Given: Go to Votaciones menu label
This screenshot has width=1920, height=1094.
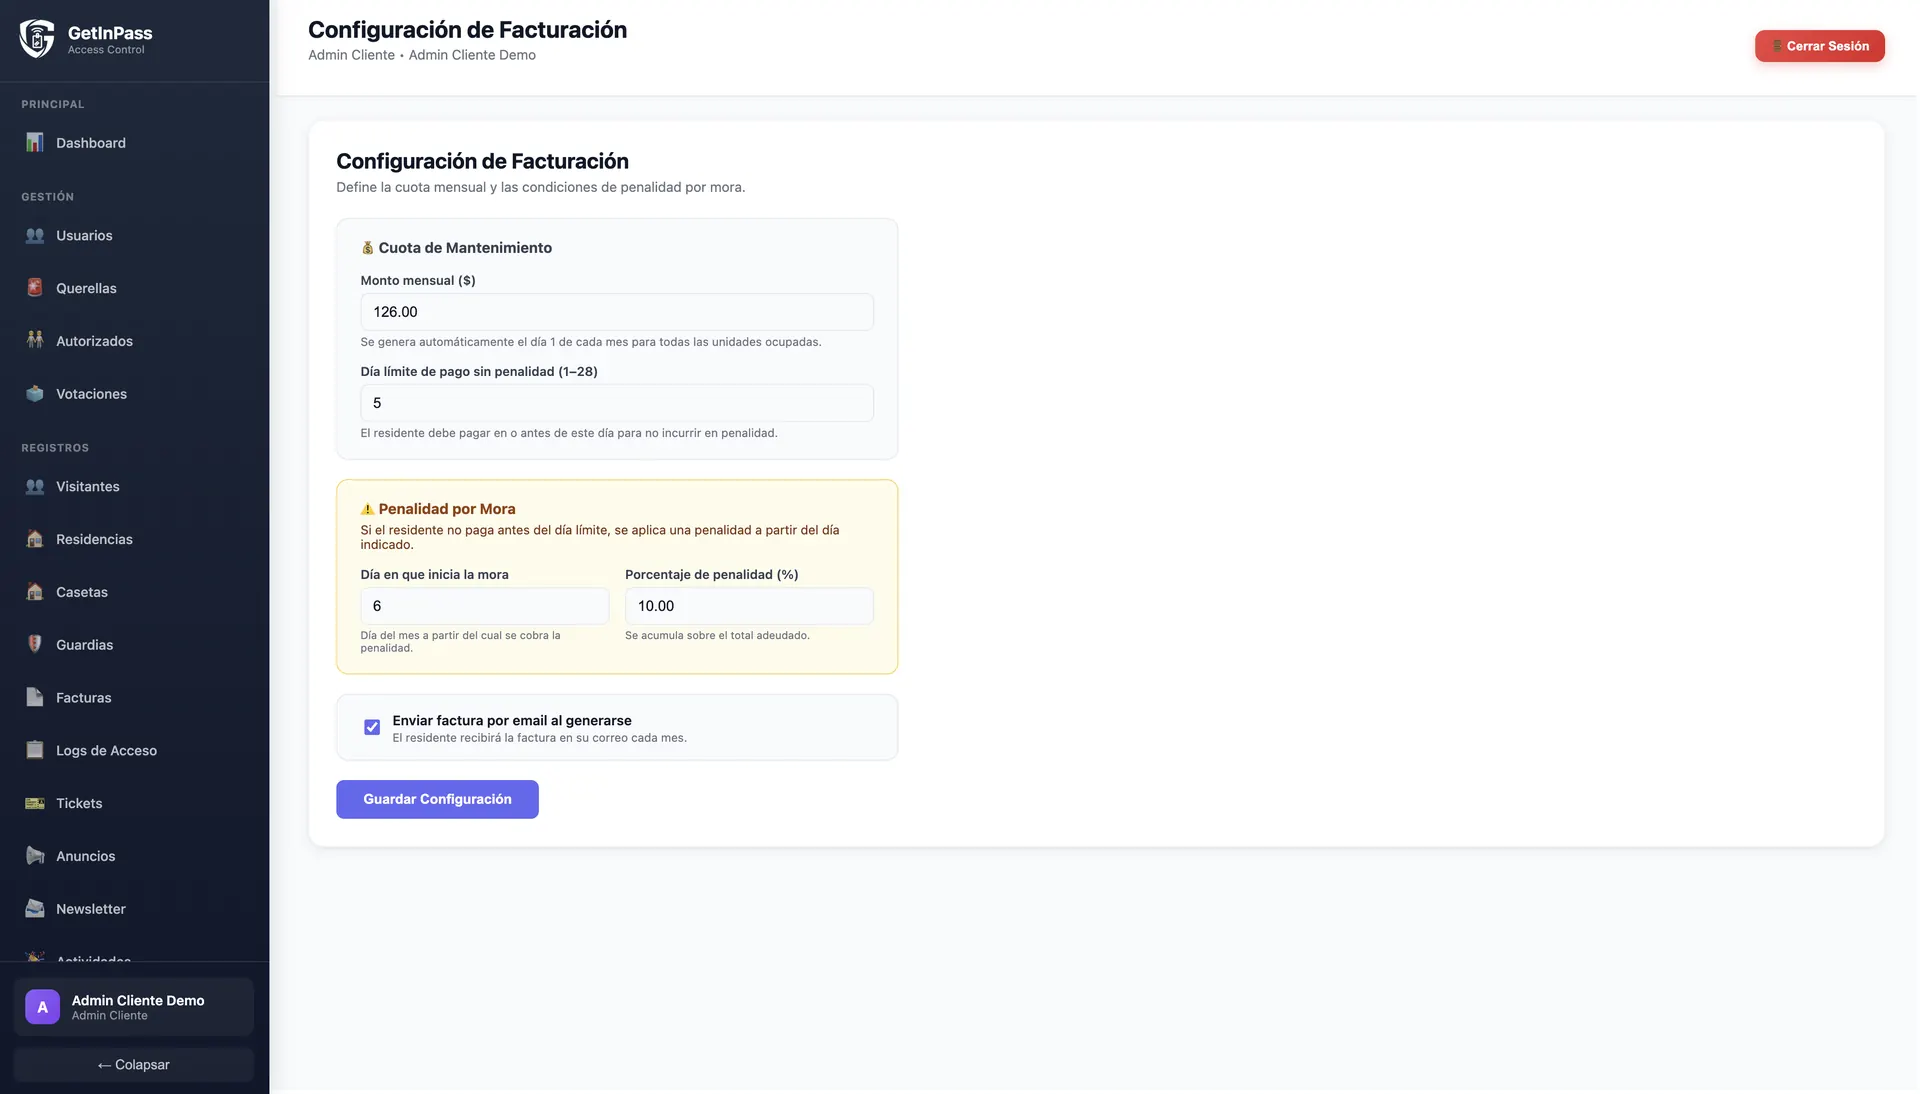Looking at the screenshot, I should coord(91,394).
